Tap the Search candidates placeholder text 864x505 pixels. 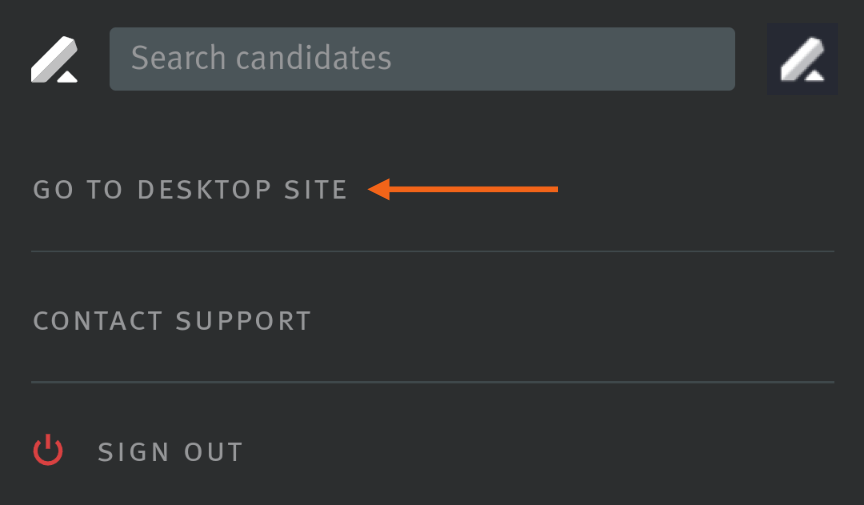pos(261,58)
